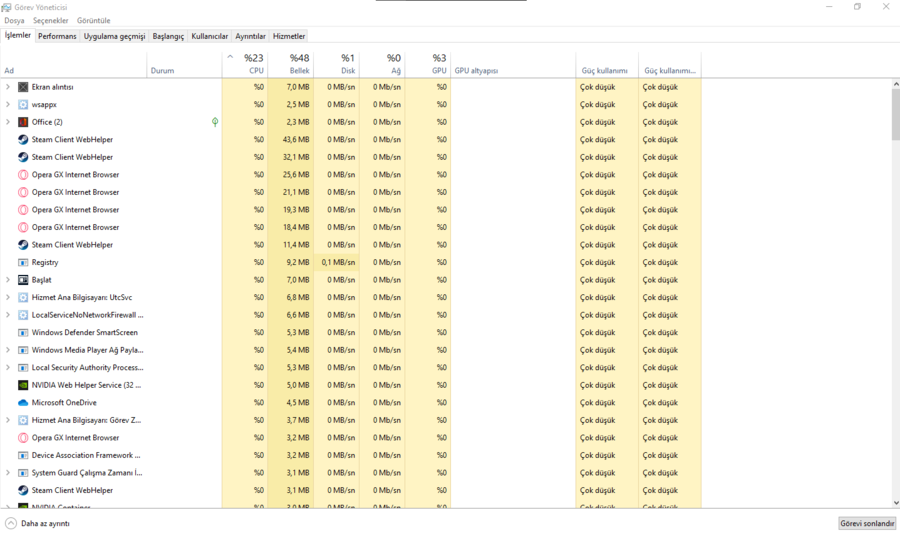Expand the Office (2) process group

pos(7,122)
